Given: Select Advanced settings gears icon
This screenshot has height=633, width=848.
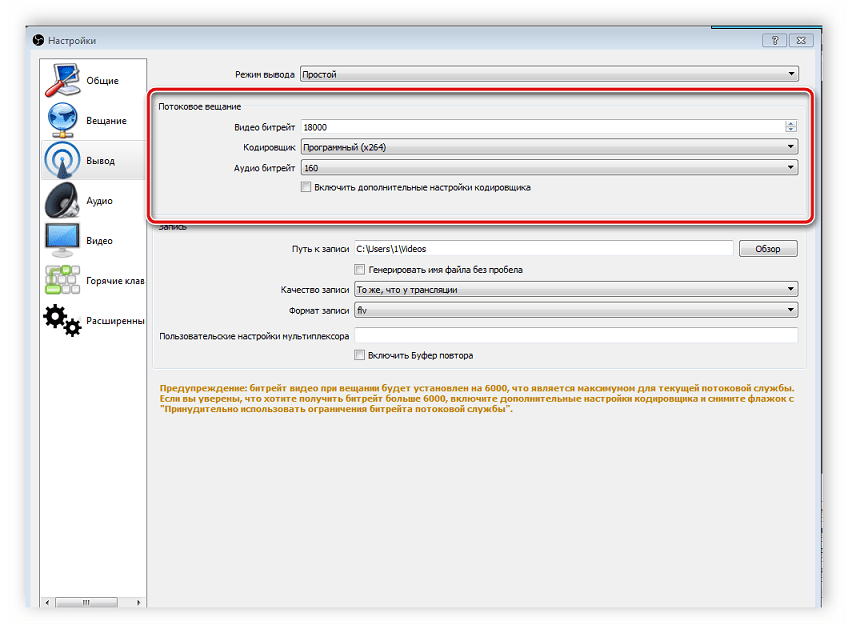Looking at the screenshot, I should click(64, 321).
